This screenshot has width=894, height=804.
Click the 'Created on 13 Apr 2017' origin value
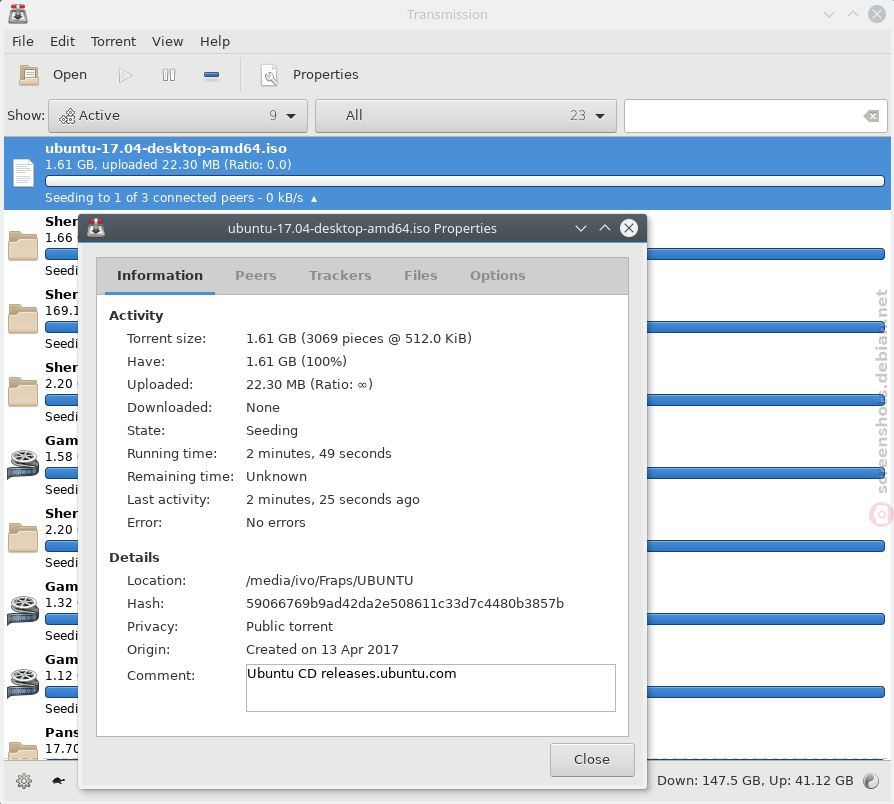pyautogui.click(x=322, y=649)
